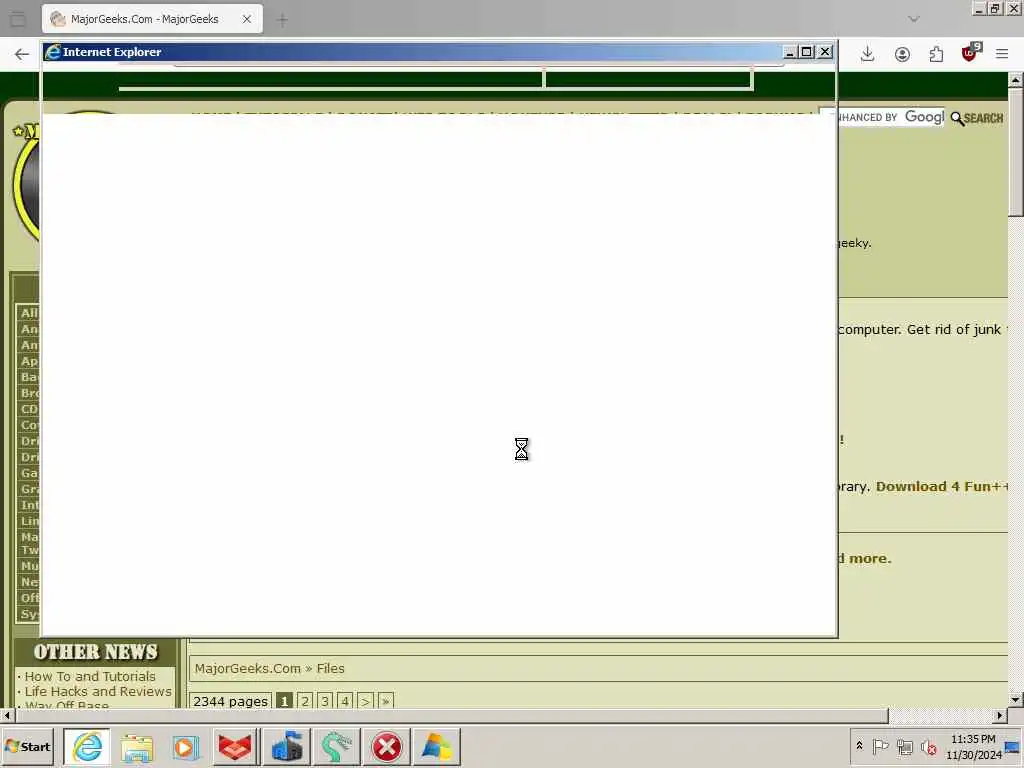Open the browser downloads icon

867,54
